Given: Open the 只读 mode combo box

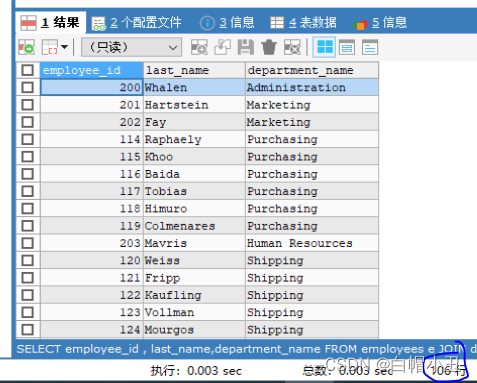Looking at the screenshot, I should [x=132, y=47].
